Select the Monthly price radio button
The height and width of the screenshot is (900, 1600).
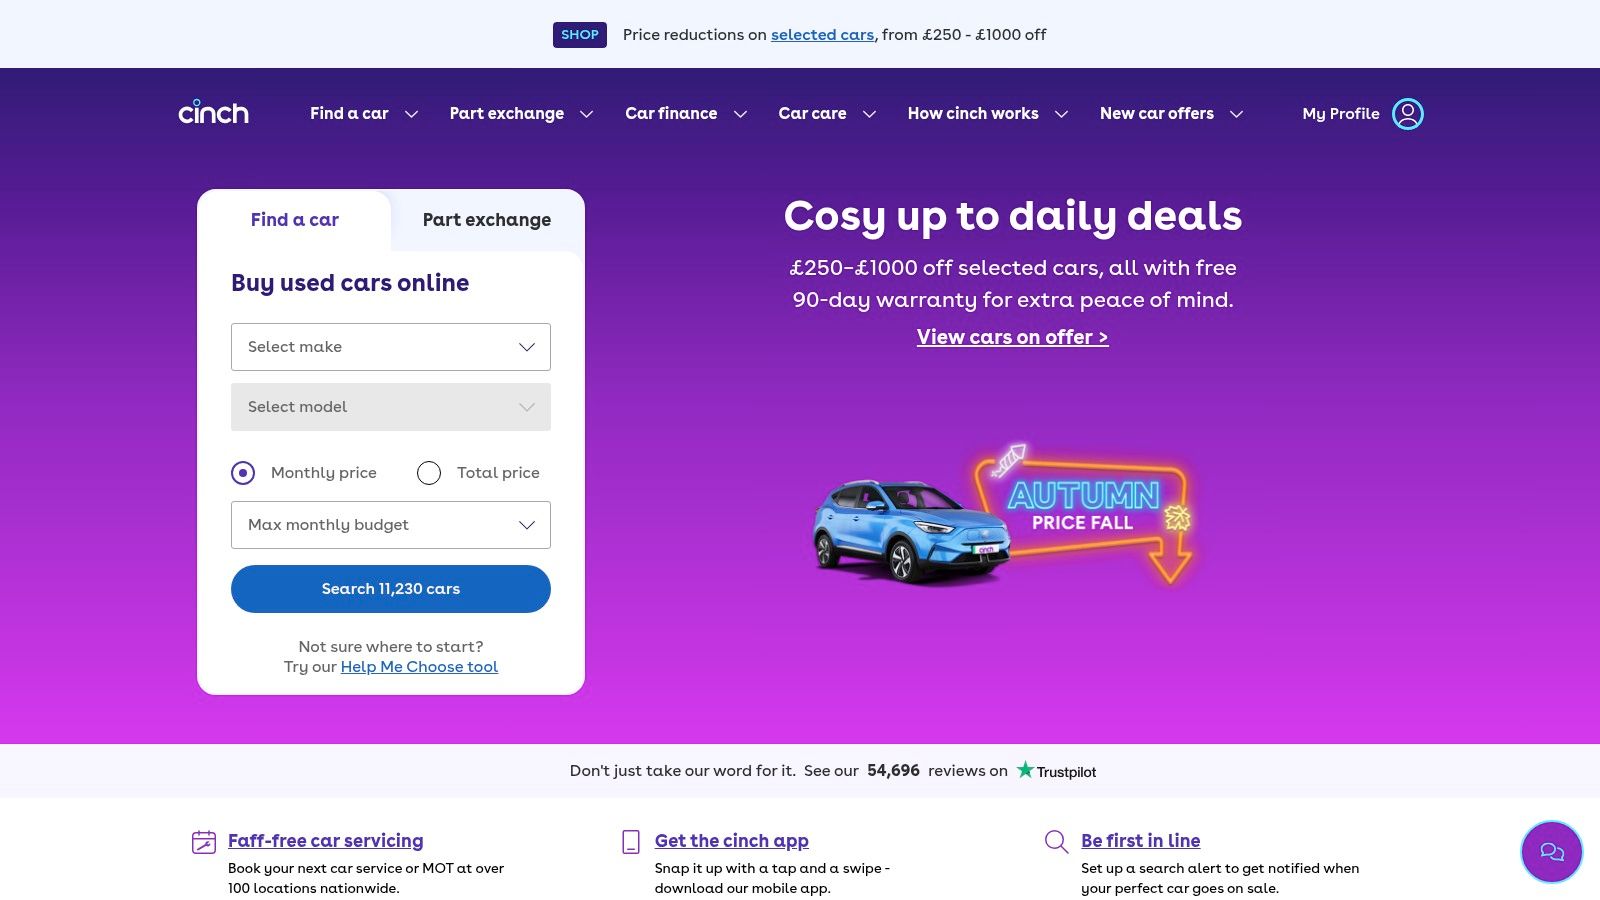pyautogui.click(x=243, y=473)
